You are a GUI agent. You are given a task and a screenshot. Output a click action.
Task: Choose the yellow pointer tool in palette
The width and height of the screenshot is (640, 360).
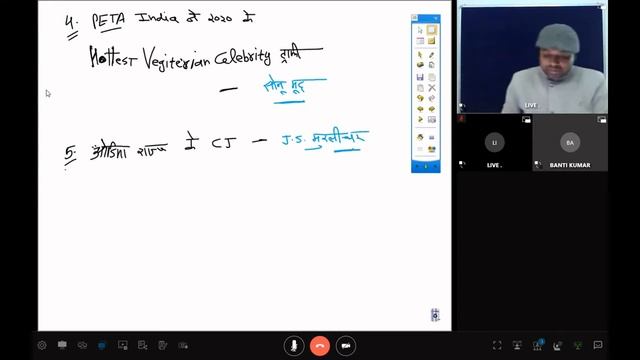(x=420, y=55)
